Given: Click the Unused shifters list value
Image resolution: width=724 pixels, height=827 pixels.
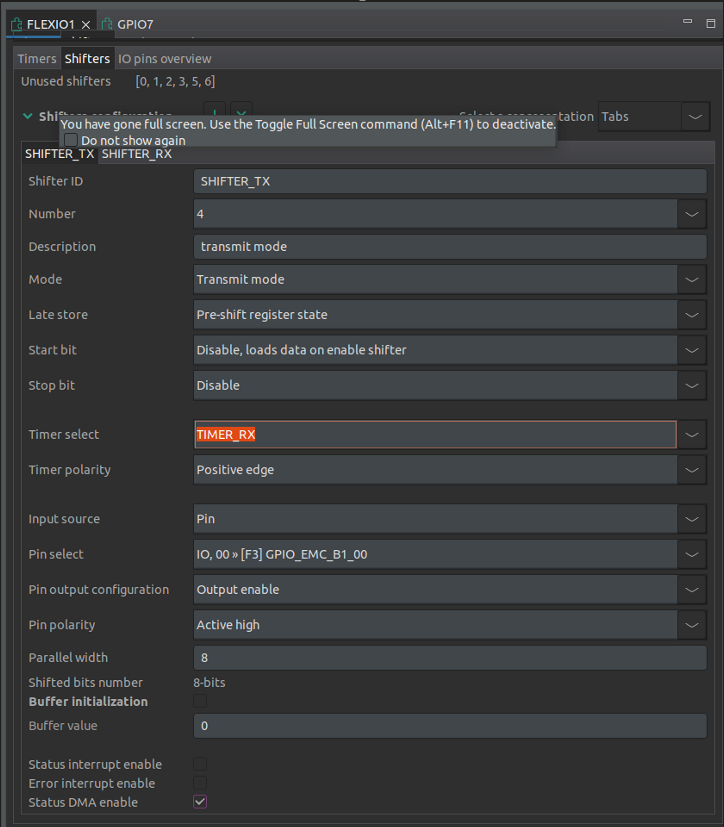Looking at the screenshot, I should pyautogui.click(x=175, y=81).
